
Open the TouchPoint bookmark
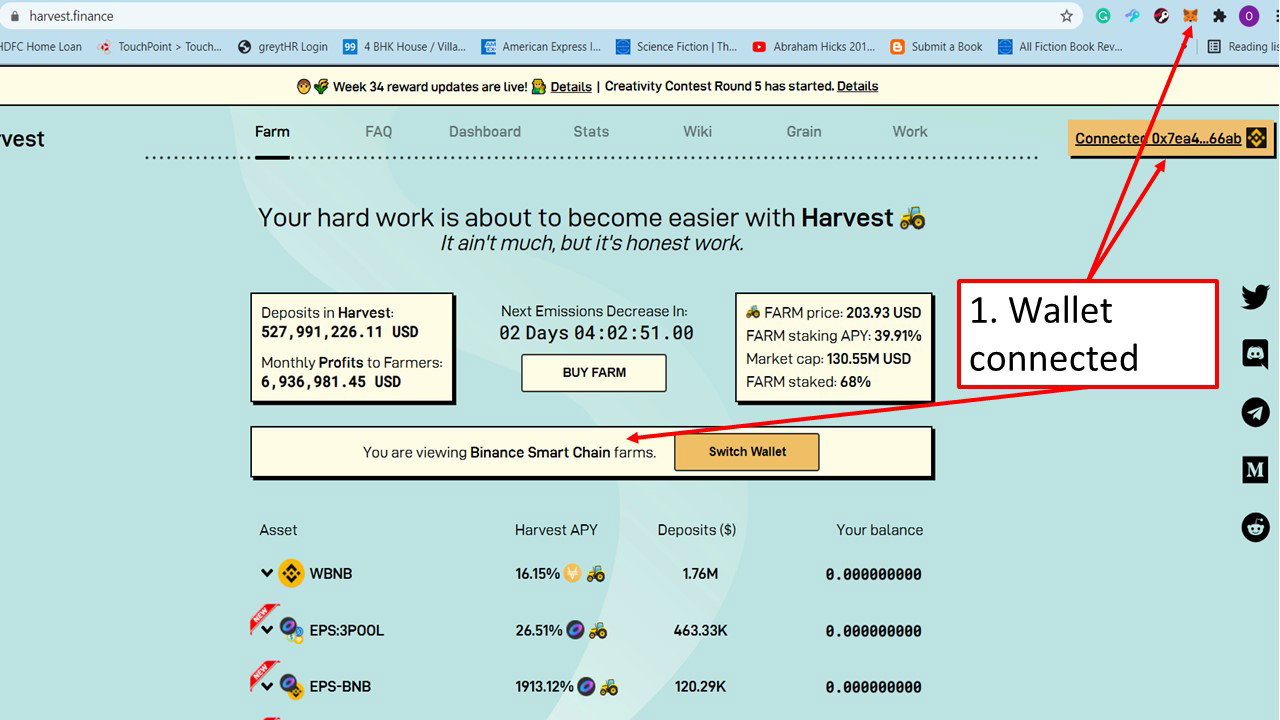[160, 46]
